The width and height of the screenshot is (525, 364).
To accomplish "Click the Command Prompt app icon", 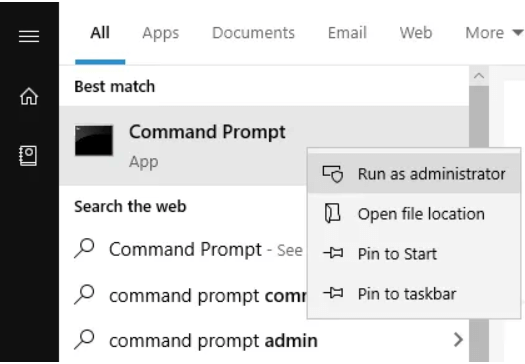I will [94, 140].
